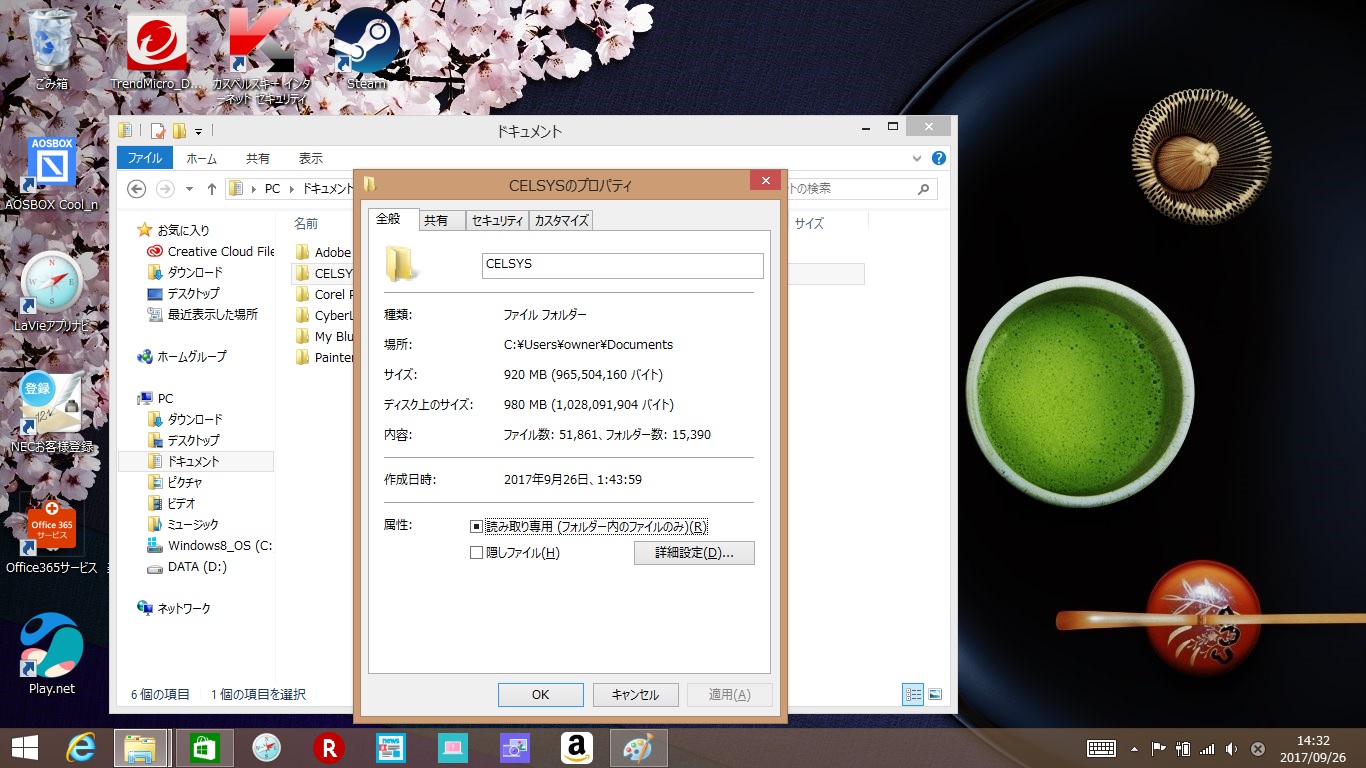Open Quick Access Toolbar customize dropdown
This screenshot has height=768, width=1366.
(x=199, y=131)
